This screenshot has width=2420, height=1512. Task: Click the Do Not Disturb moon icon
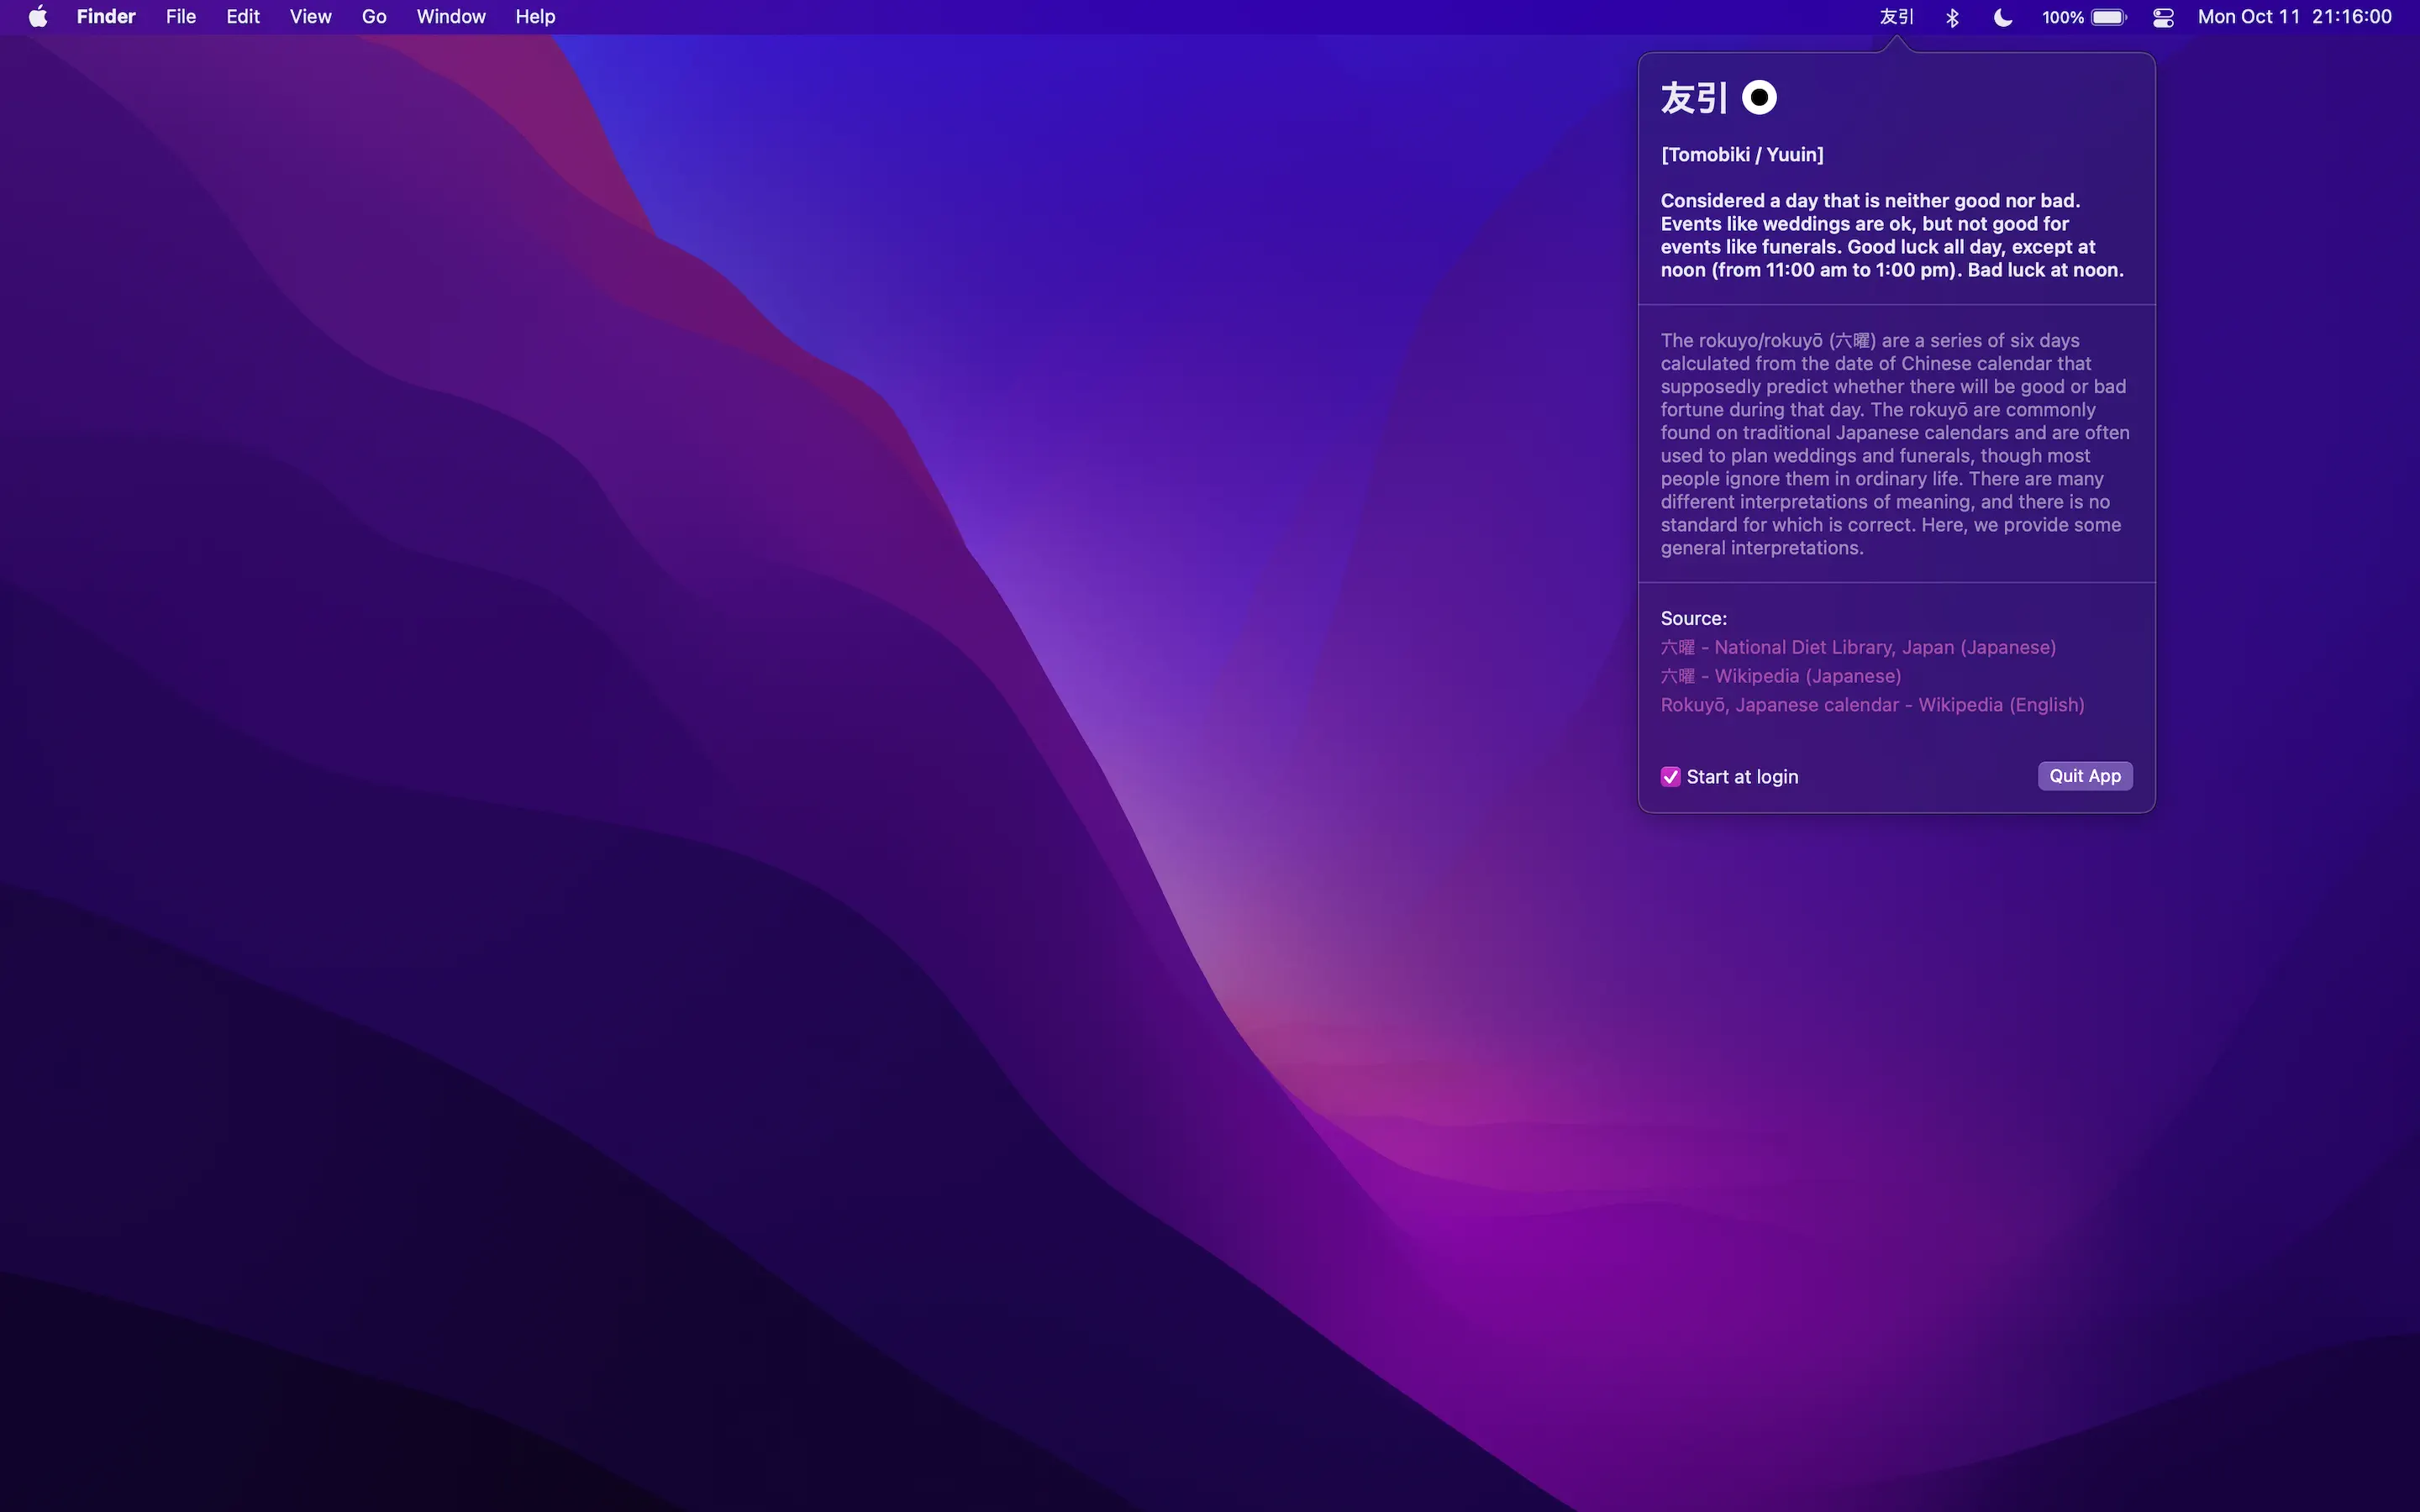2003,17
